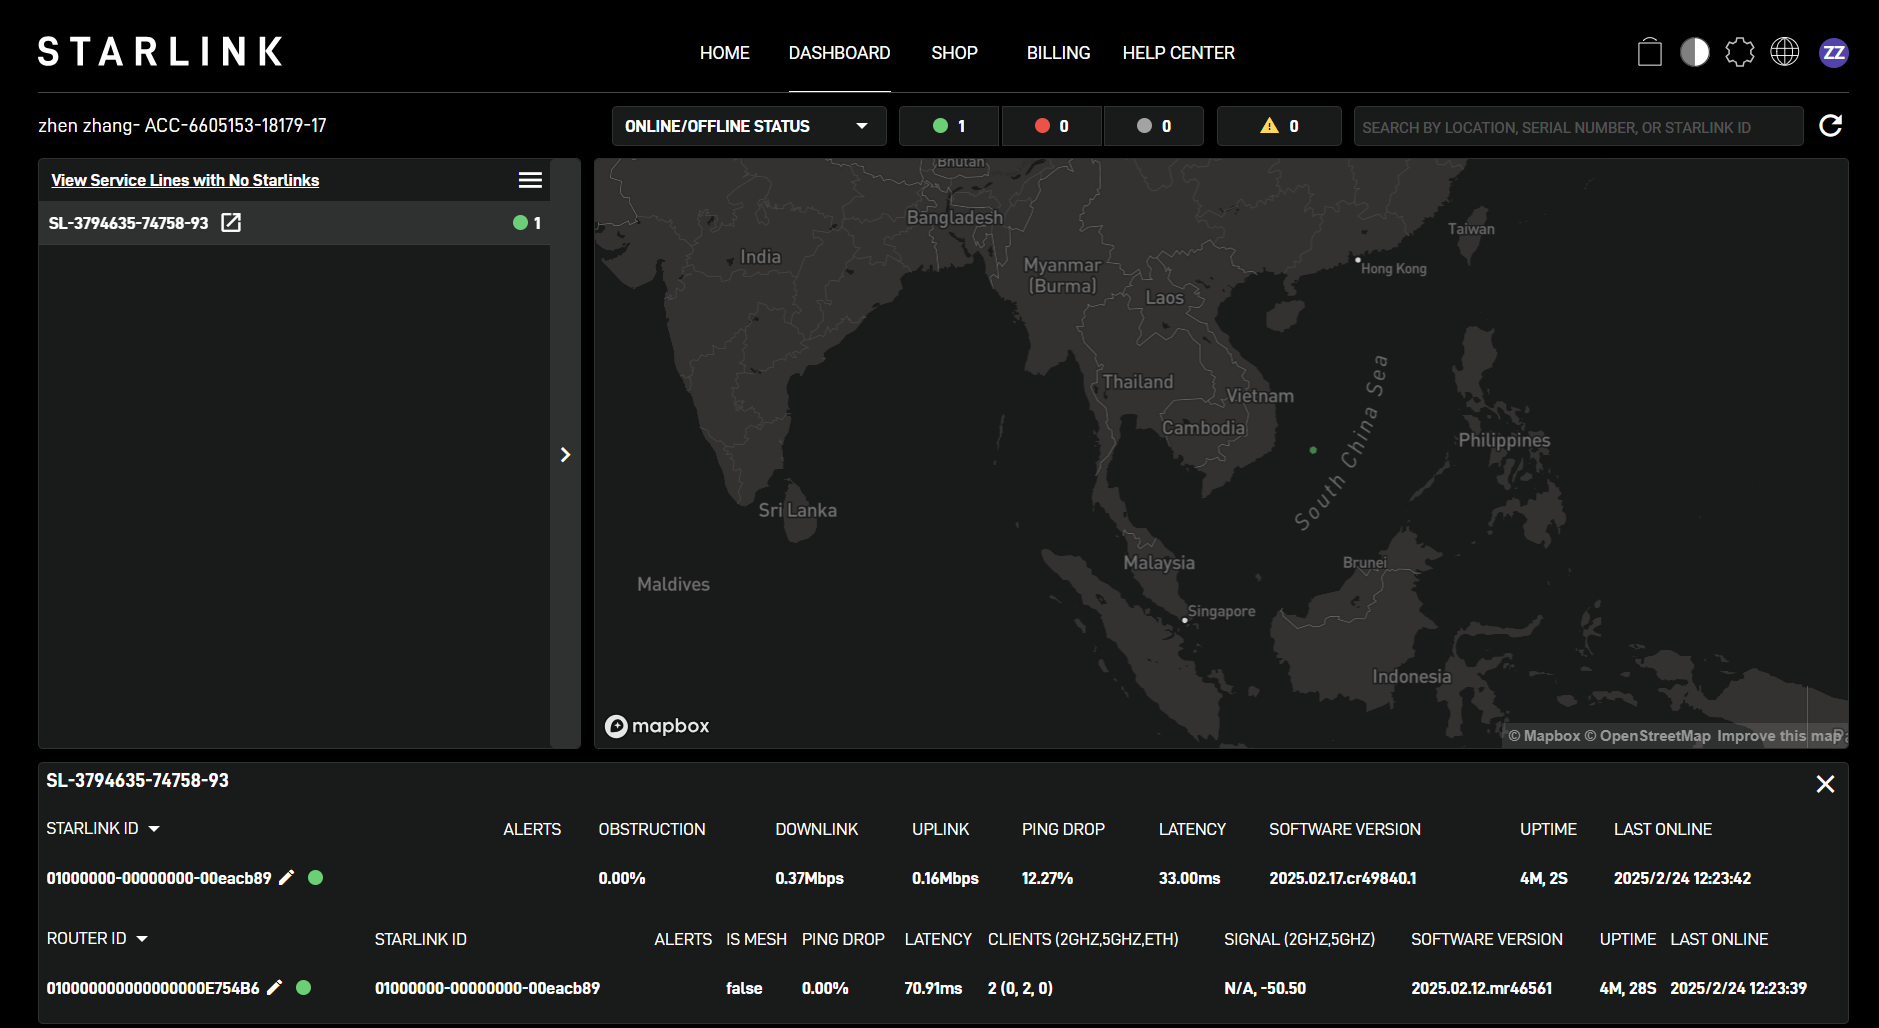Click SL-3794635-74758-93 detail panel heading

[137, 780]
